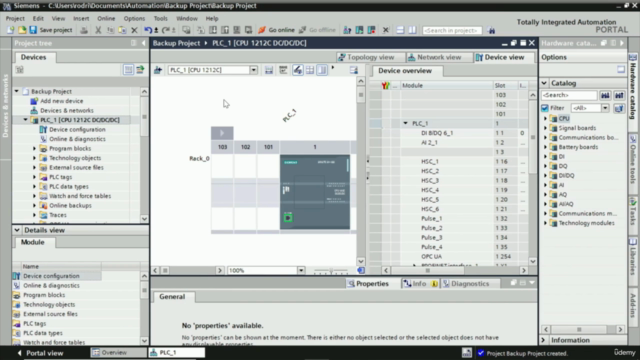
Task: Click the Accessible devices toolbar icon
Action: (x=347, y=30)
